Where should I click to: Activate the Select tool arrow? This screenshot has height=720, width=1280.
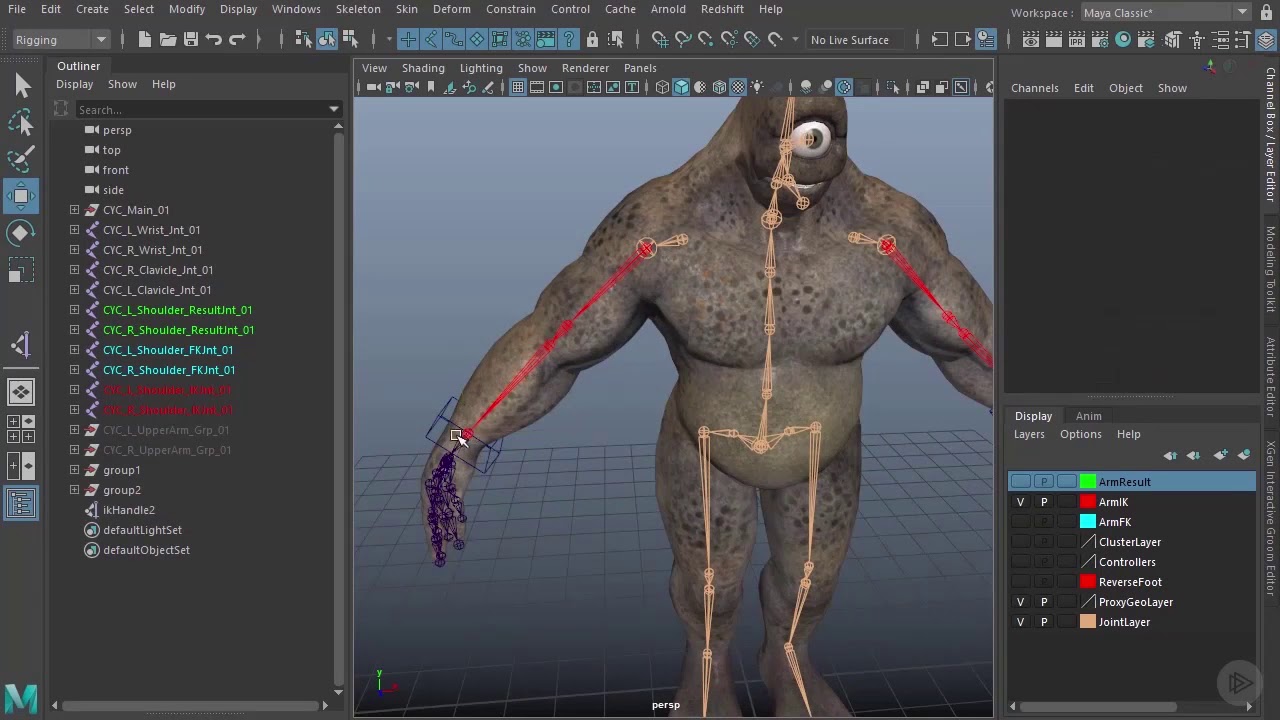coord(22,86)
